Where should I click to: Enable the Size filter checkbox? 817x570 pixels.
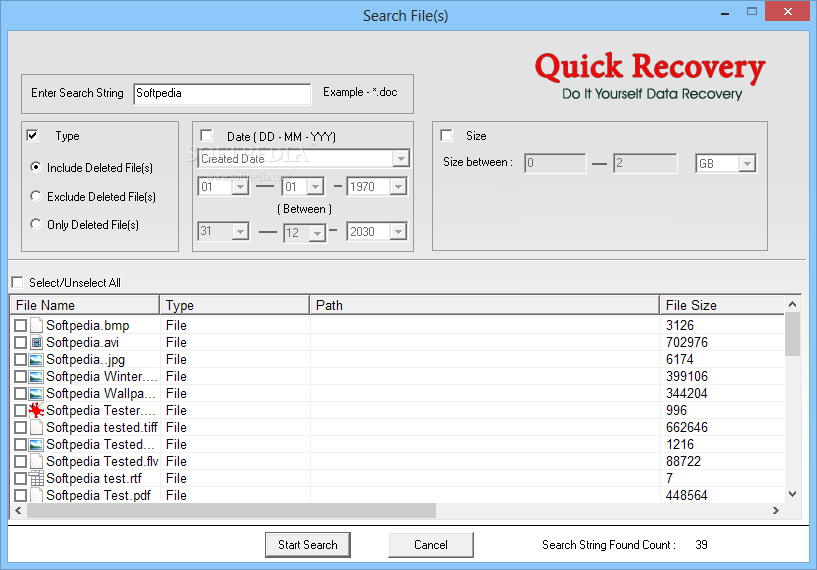click(446, 135)
